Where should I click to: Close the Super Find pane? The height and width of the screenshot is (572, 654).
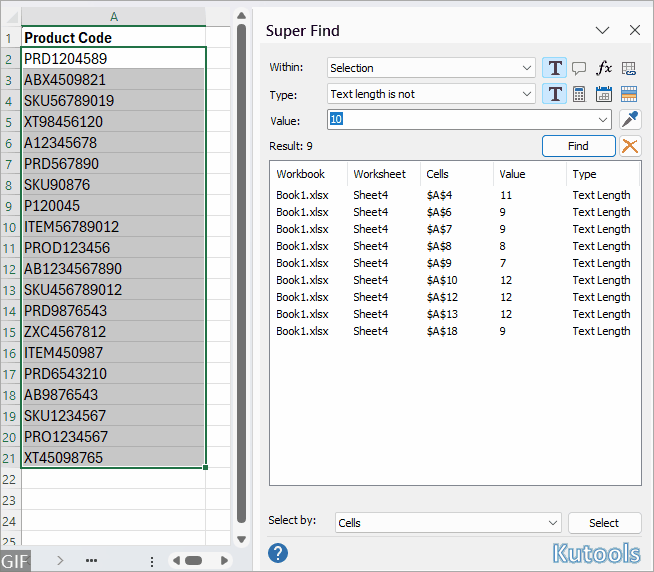(x=635, y=30)
